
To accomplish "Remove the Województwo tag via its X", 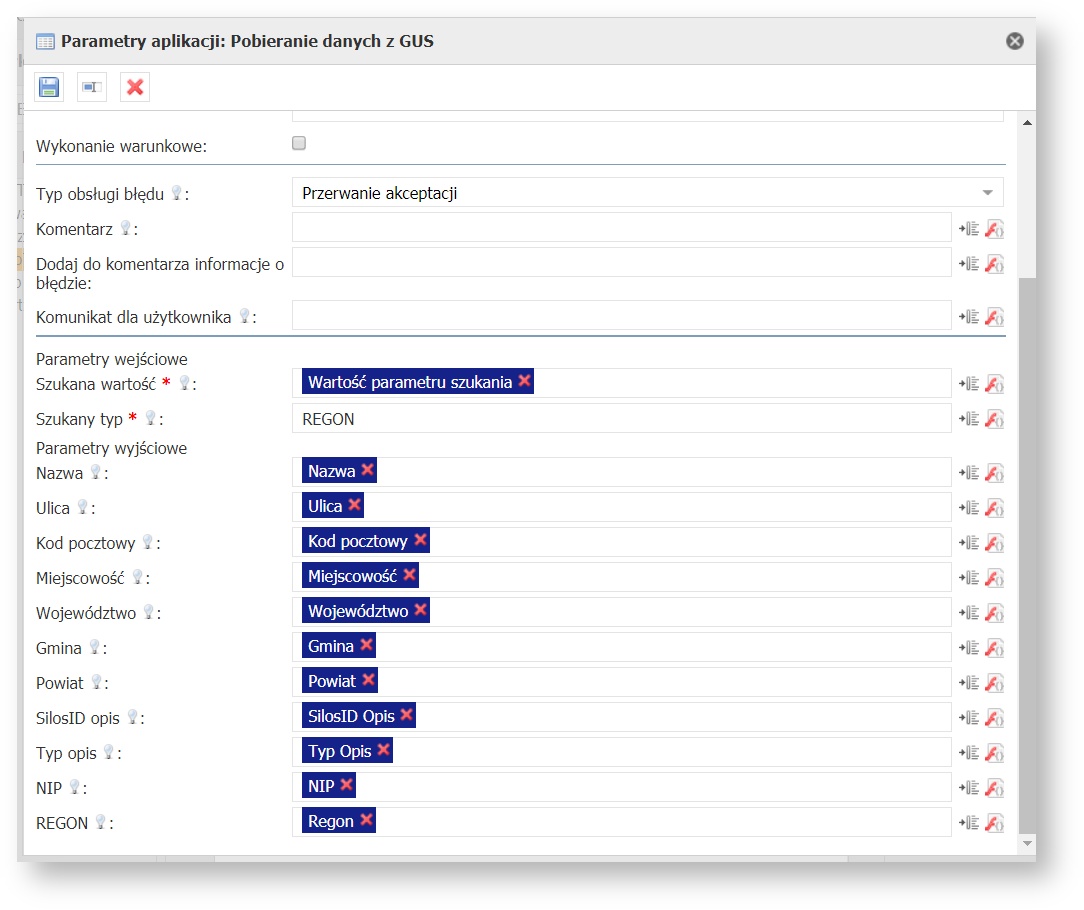I will (x=420, y=611).
